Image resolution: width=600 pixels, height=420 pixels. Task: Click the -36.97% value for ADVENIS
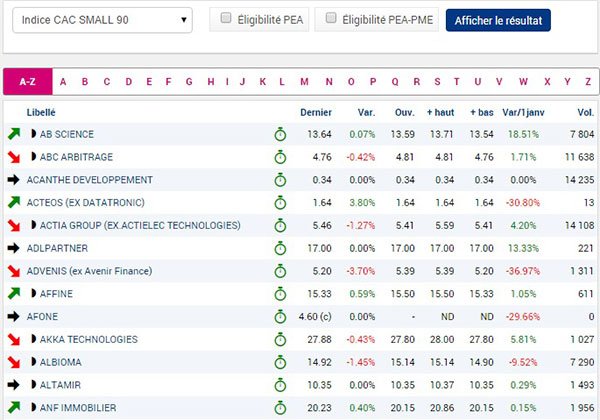tap(523, 271)
